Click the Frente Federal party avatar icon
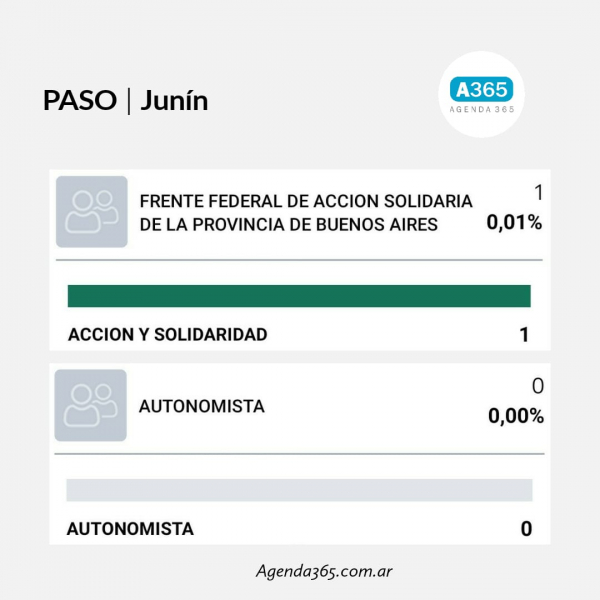 coord(92,212)
